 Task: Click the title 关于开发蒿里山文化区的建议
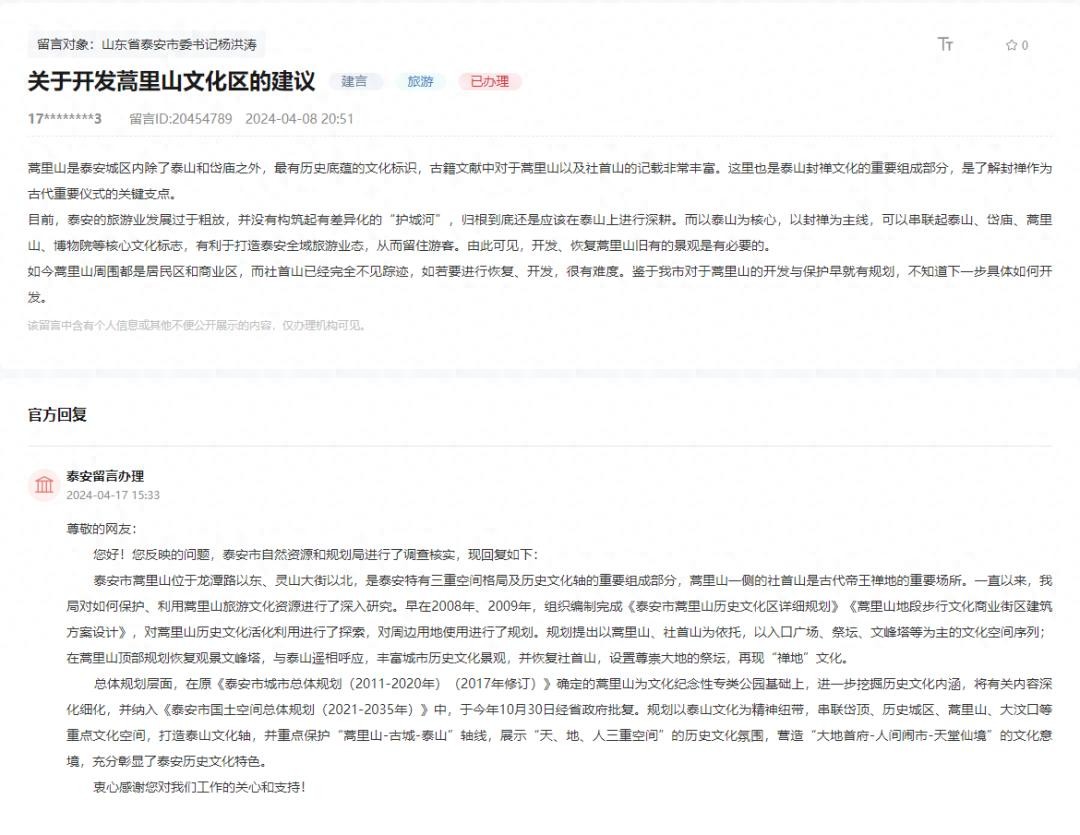(x=171, y=82)
